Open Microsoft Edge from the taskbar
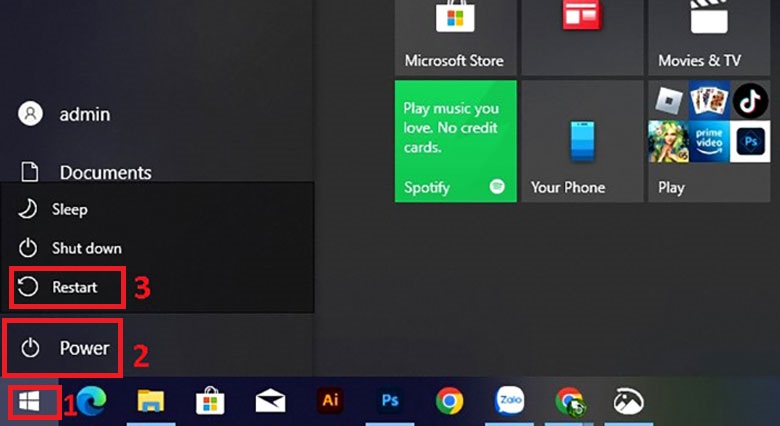The width and height of the screenshot is (780, 426). (x=91, y=402)
